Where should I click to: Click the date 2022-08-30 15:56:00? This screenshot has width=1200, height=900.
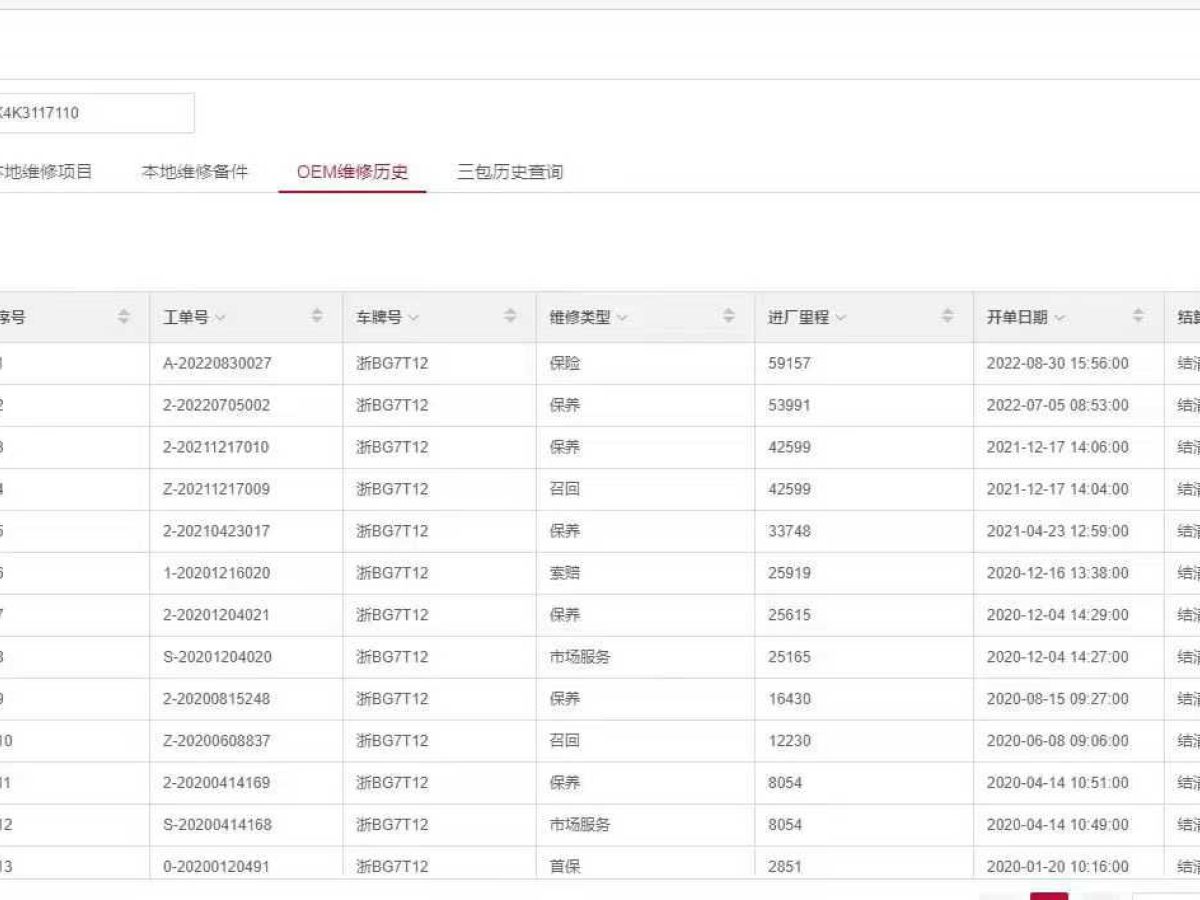point(1058,363)
